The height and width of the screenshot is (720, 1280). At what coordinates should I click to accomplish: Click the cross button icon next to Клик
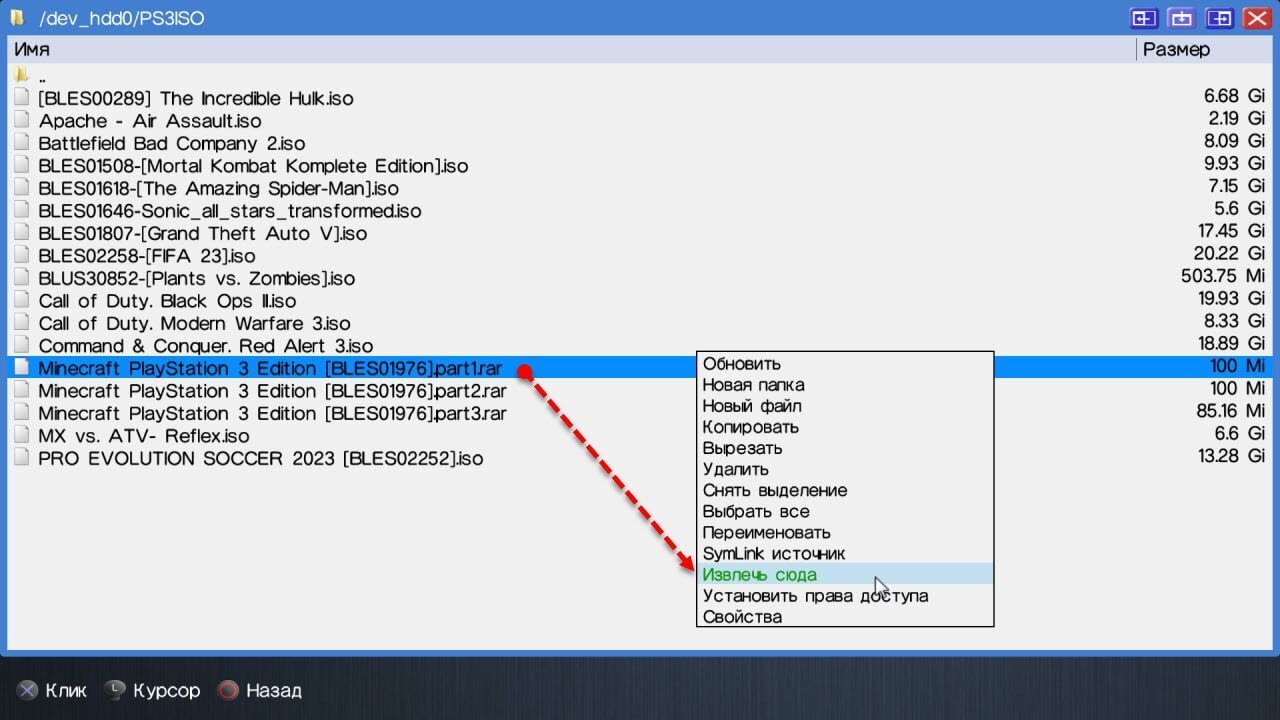(x=28, y=690)
